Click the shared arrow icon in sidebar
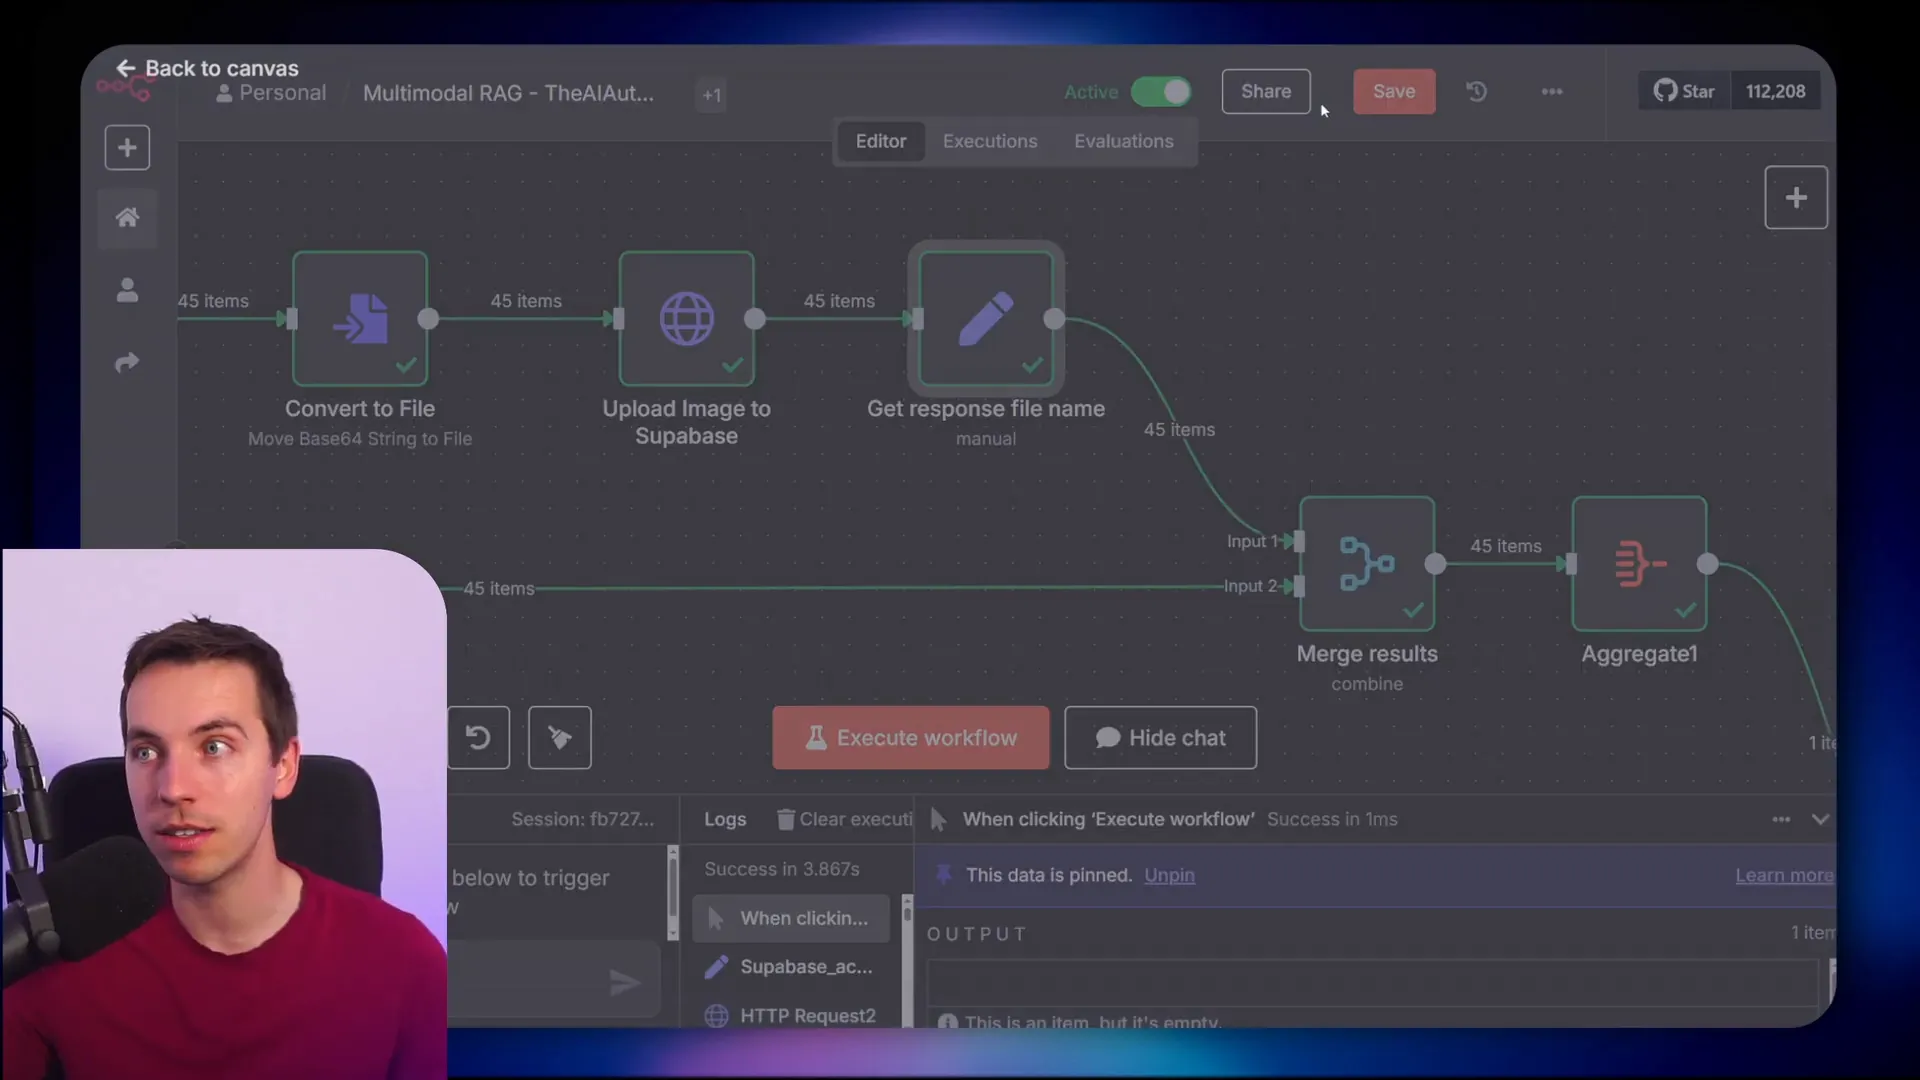This screenshot has width=1920, height=1080. (x=127, y=362)
